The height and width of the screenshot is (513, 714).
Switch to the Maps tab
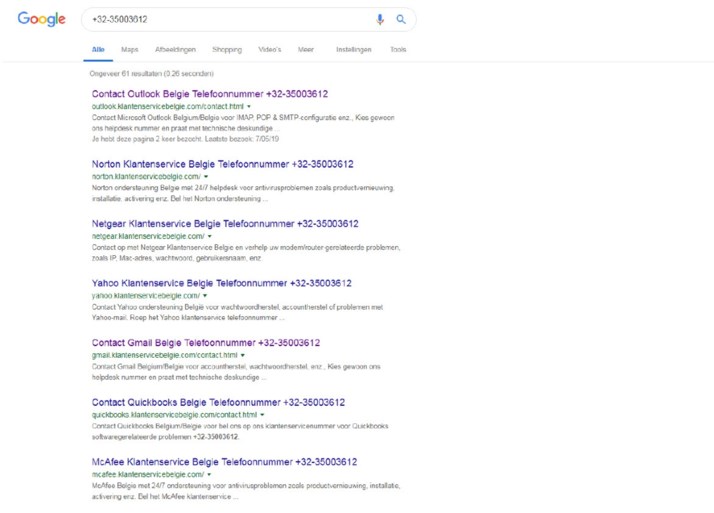coord(130,50)
